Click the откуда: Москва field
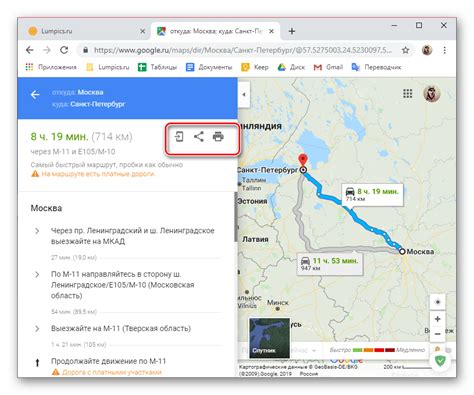 (x=78, y=92)
